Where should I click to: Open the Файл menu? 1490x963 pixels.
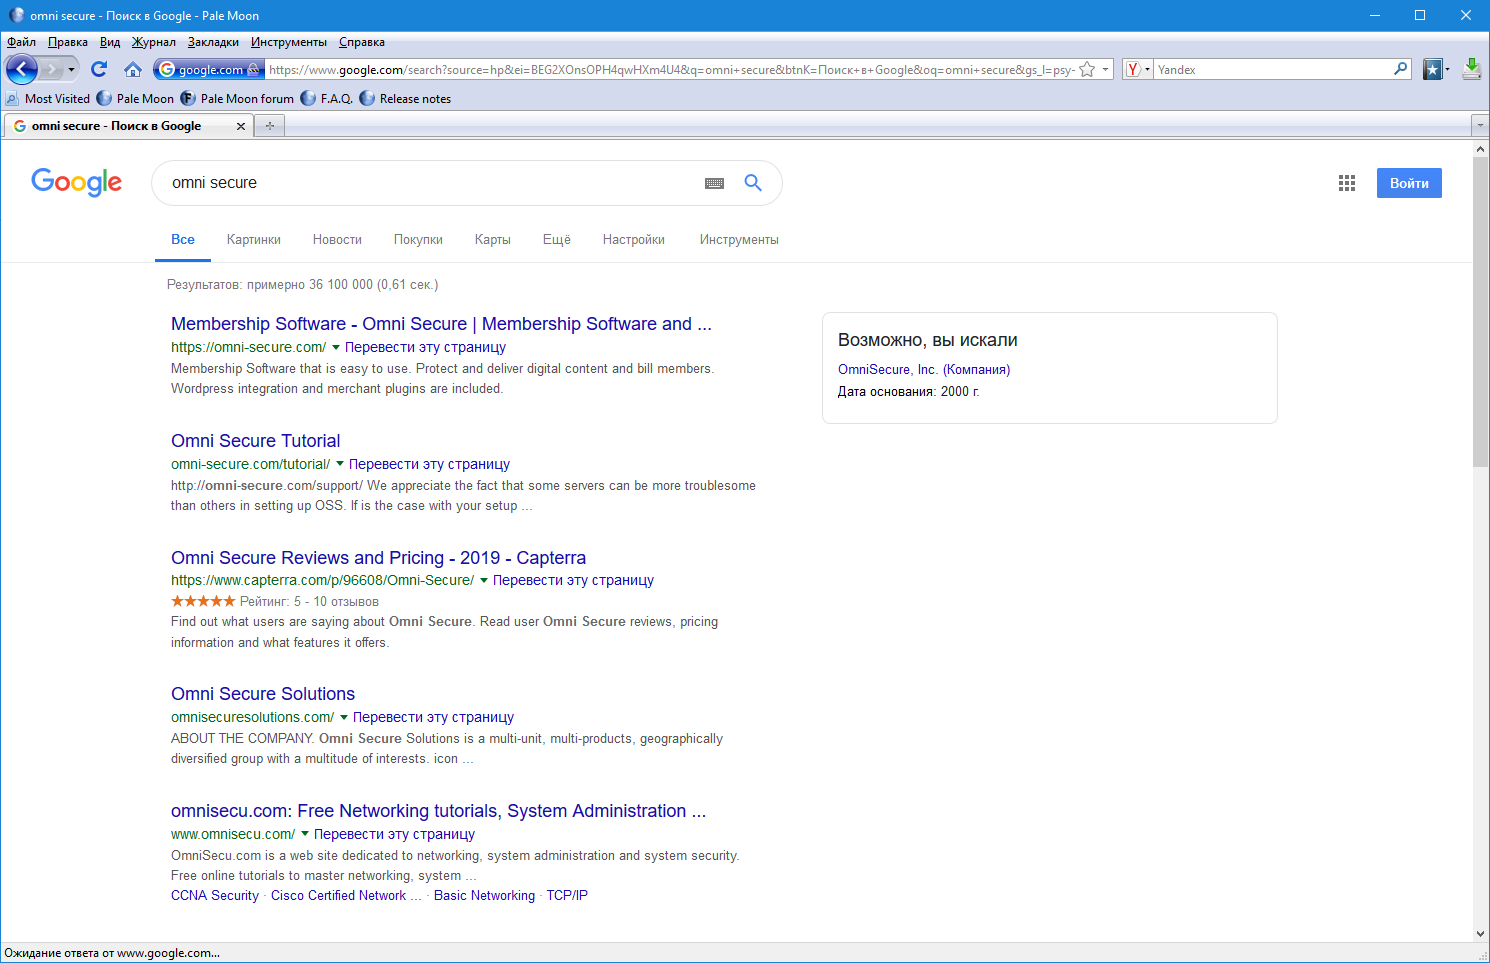click(21, 42)
